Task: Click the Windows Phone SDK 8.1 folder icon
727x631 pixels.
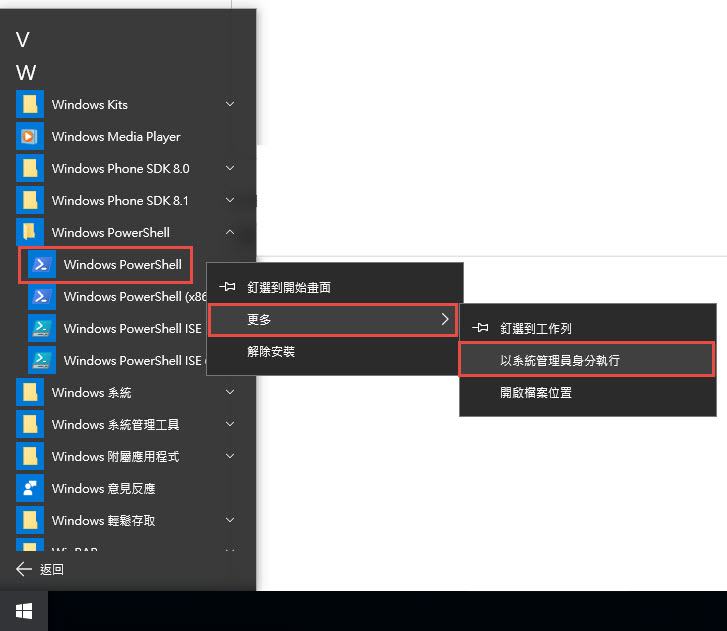Action: (30, 200)
